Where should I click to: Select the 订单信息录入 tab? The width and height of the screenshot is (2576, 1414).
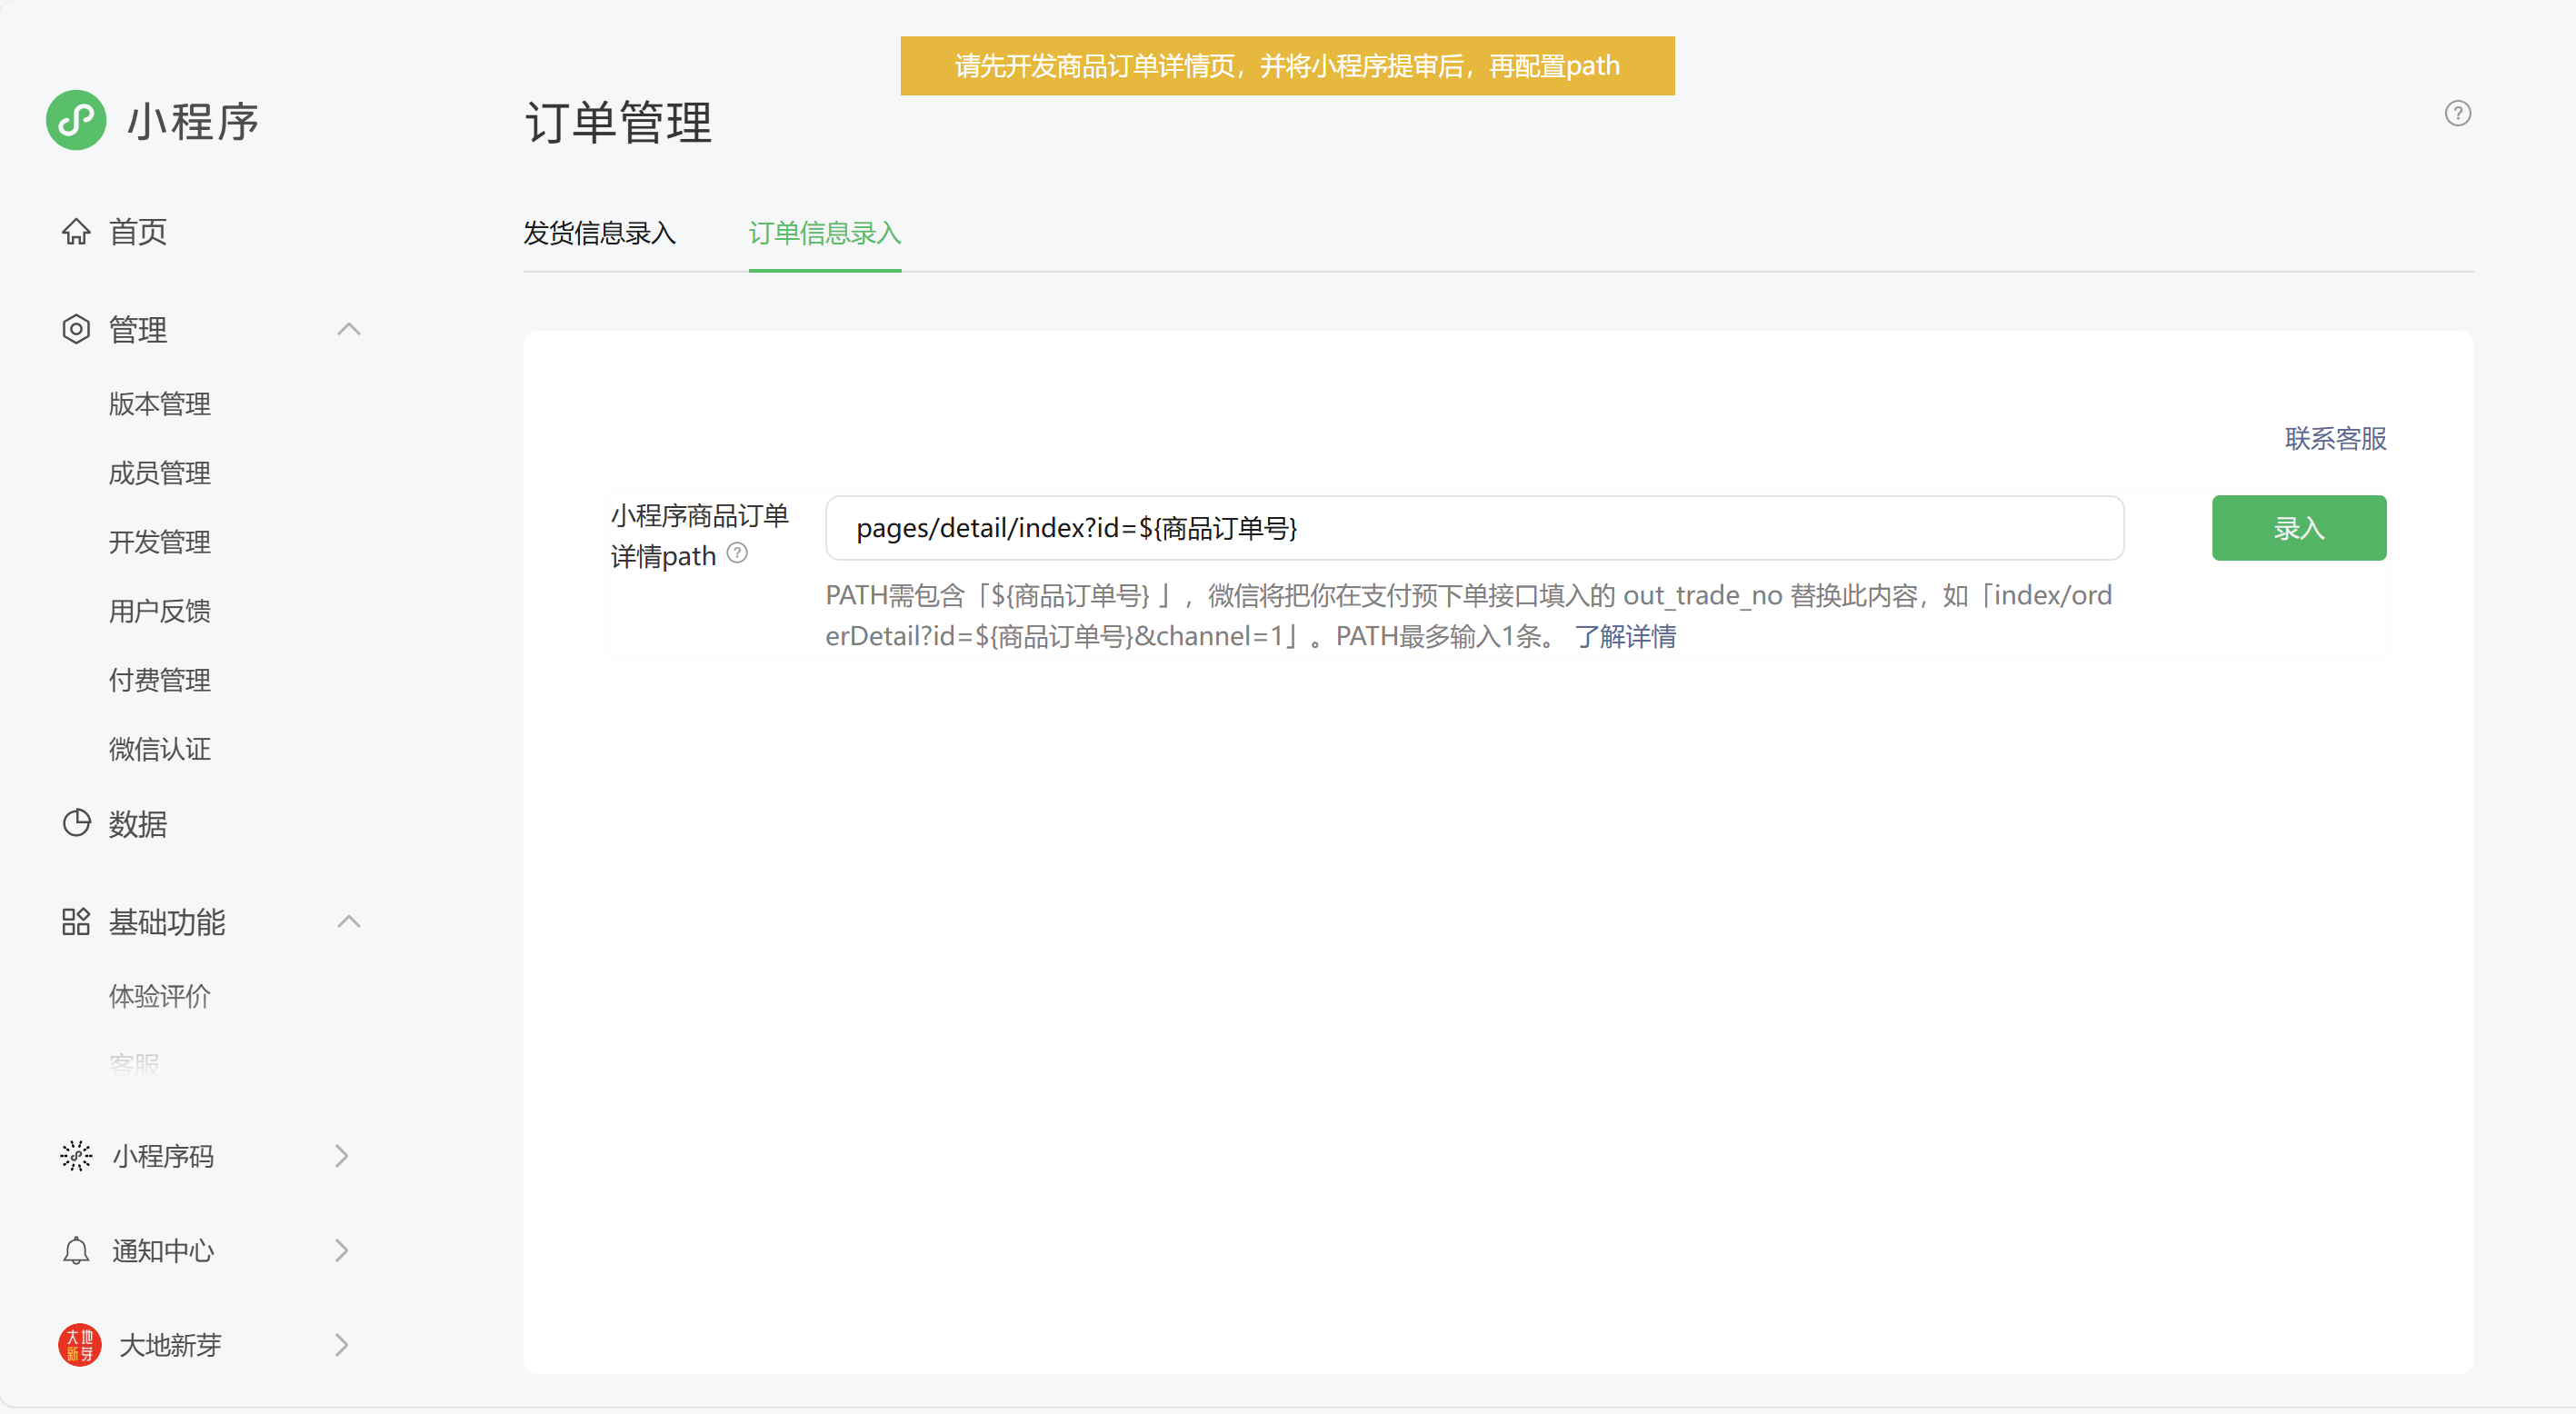[824, 233]
